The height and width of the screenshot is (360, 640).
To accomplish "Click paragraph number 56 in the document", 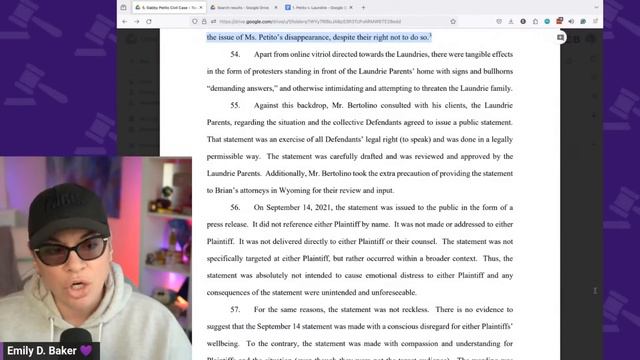I will coord(235,207).
